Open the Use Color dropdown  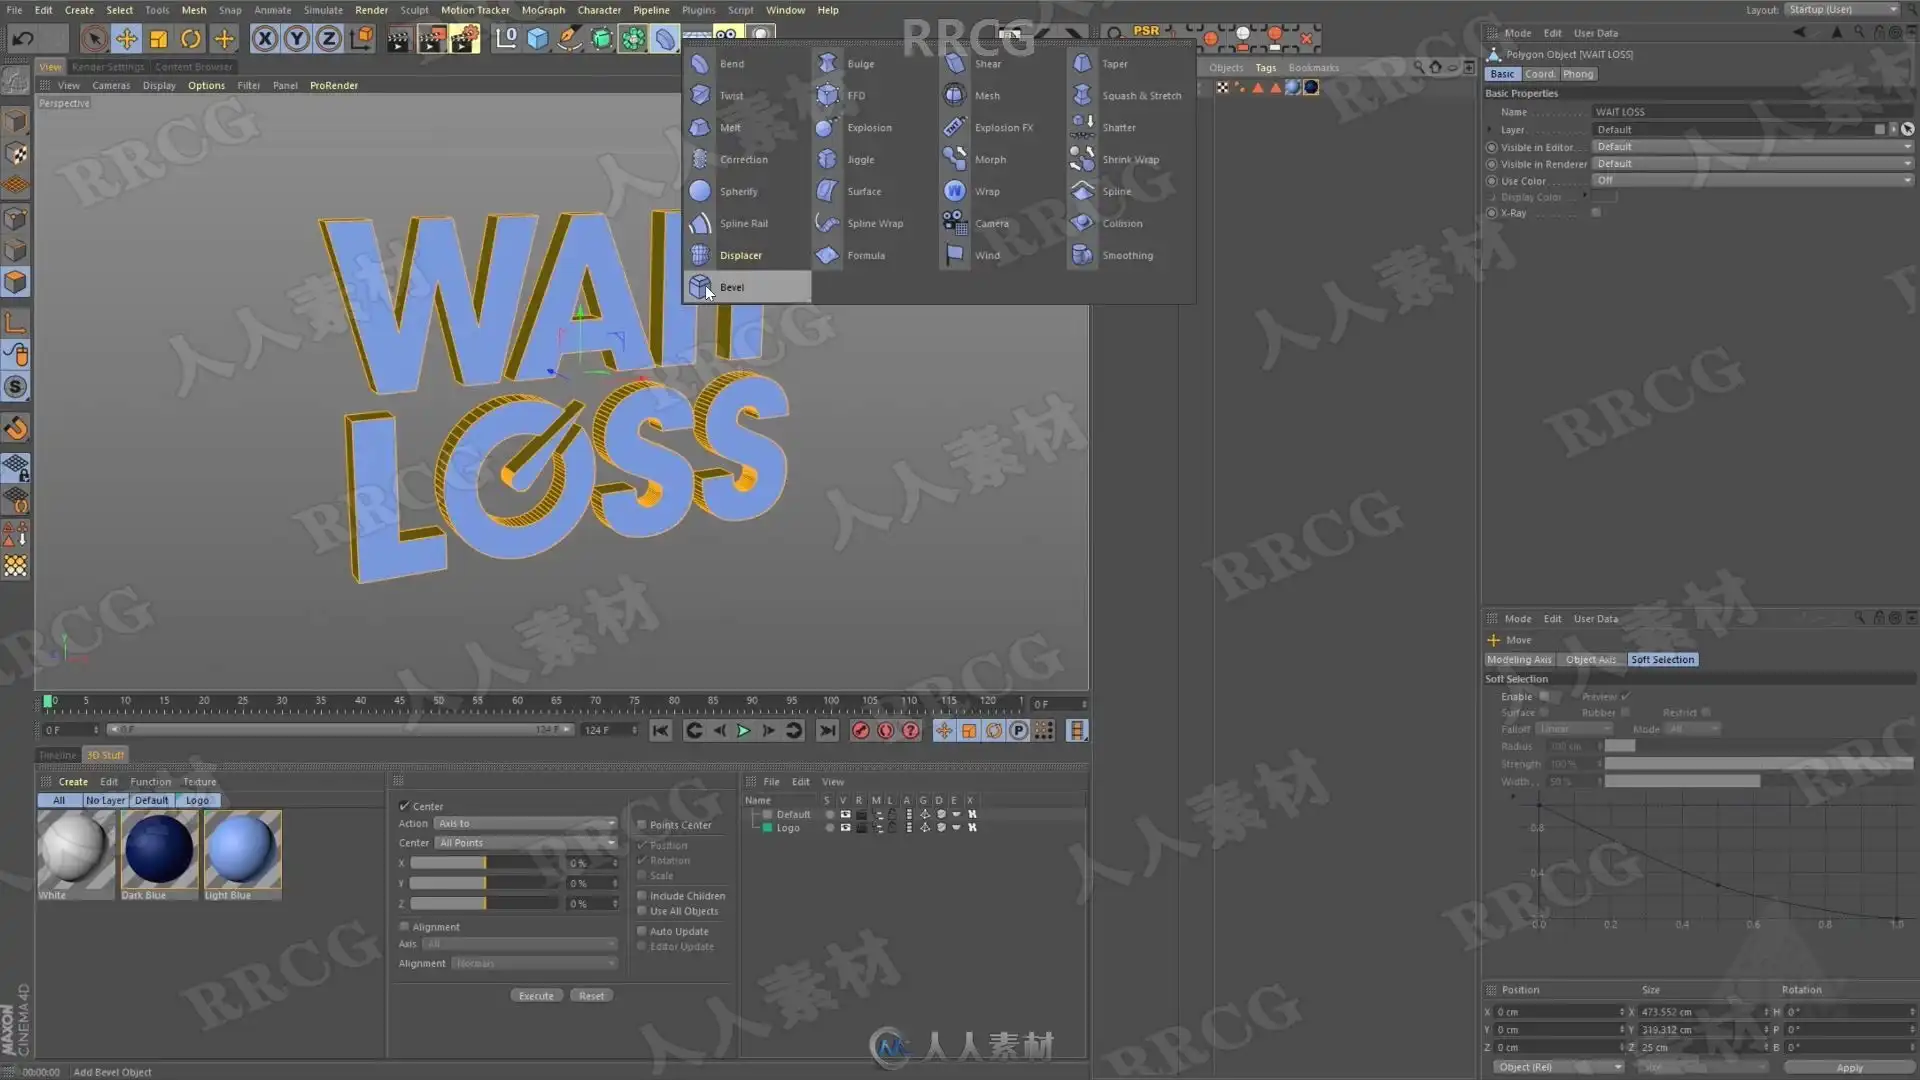tap(1752, 181)
